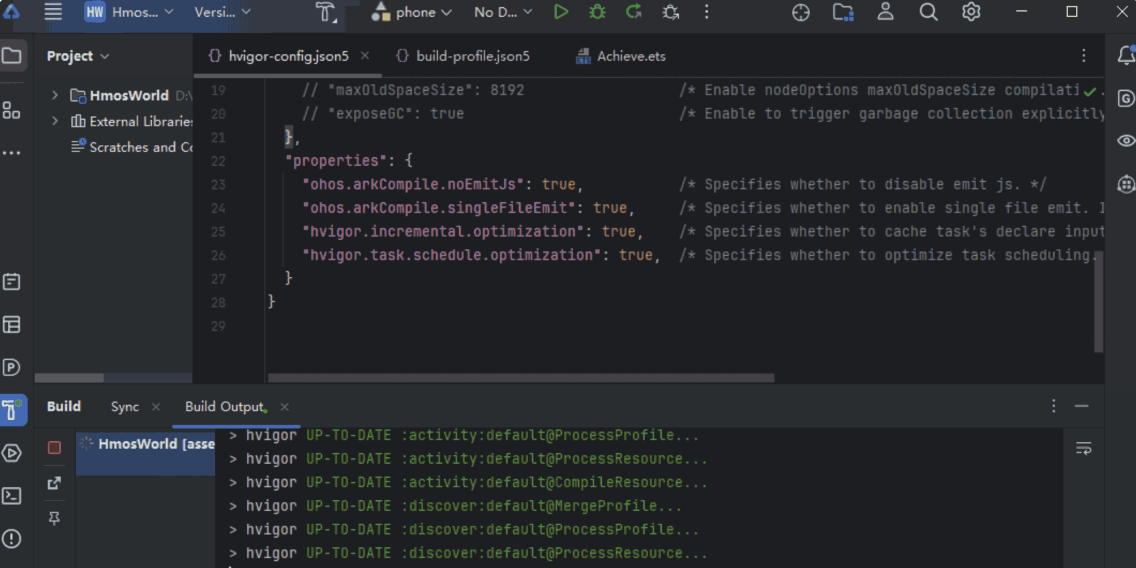Viewport: 1136px width, 568px height.
Task: Expand the HmosWorld project tree node
Action: pyautogui.click(x=55, y=96)
